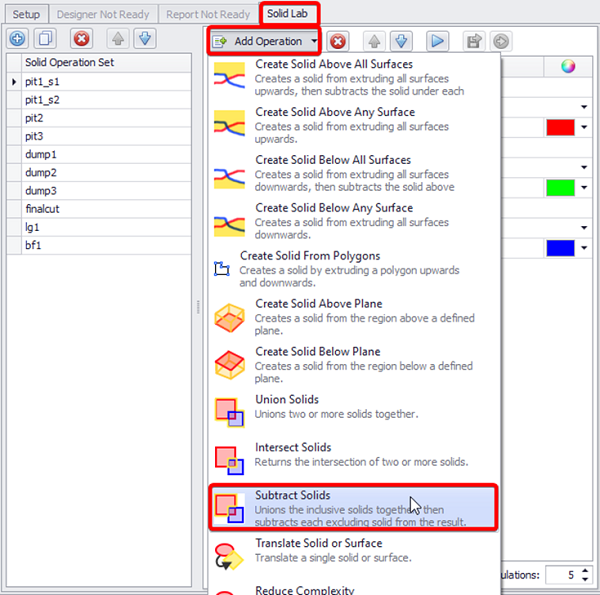
Task: Choose Create Solid Above Plane
Action: coord(354,316)
